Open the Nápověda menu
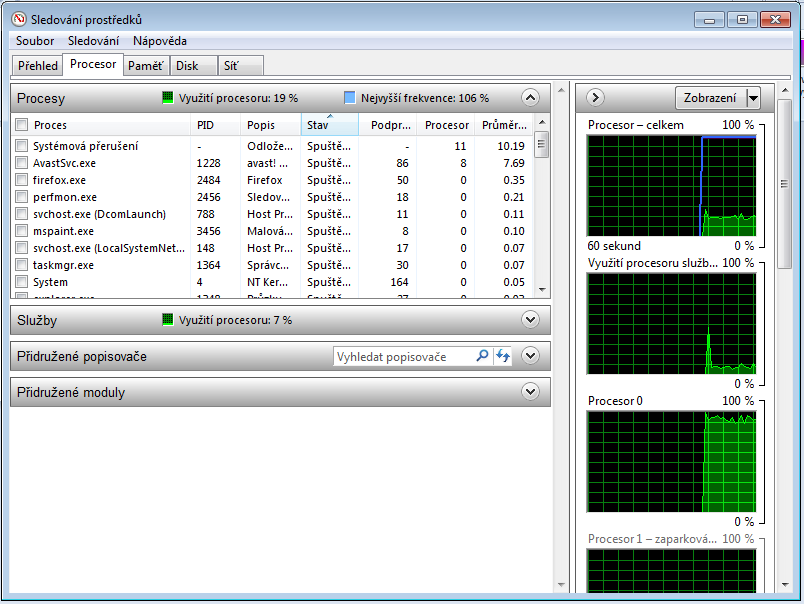The image size is (804, 604). tap(159, 41)
